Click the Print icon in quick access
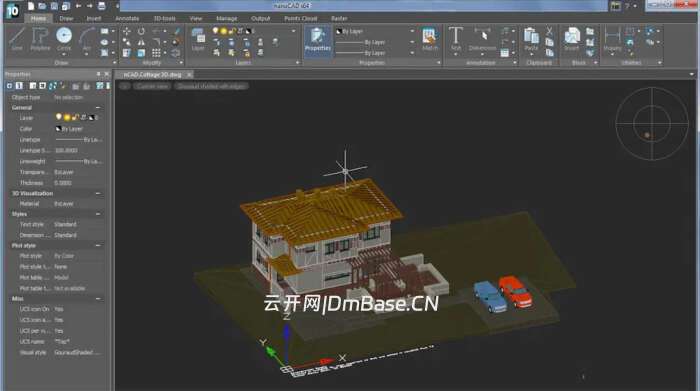 click(102, 6)
